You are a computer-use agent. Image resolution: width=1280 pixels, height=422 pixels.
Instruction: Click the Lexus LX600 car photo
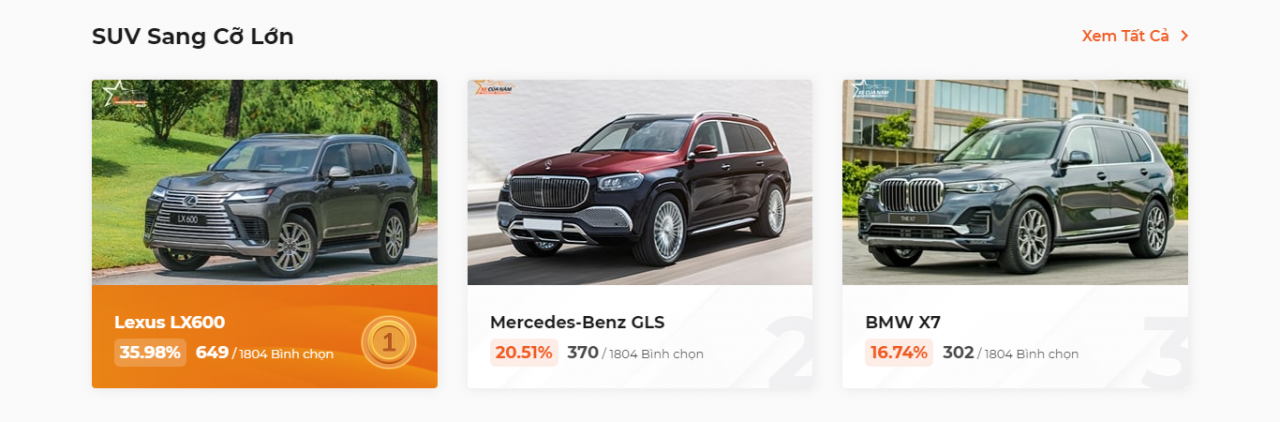[265, 182]
